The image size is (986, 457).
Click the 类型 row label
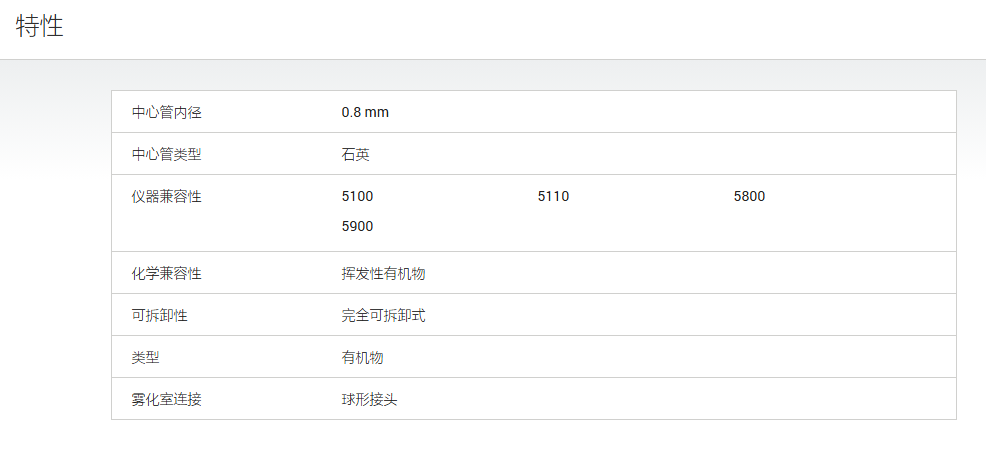[145, 358]
